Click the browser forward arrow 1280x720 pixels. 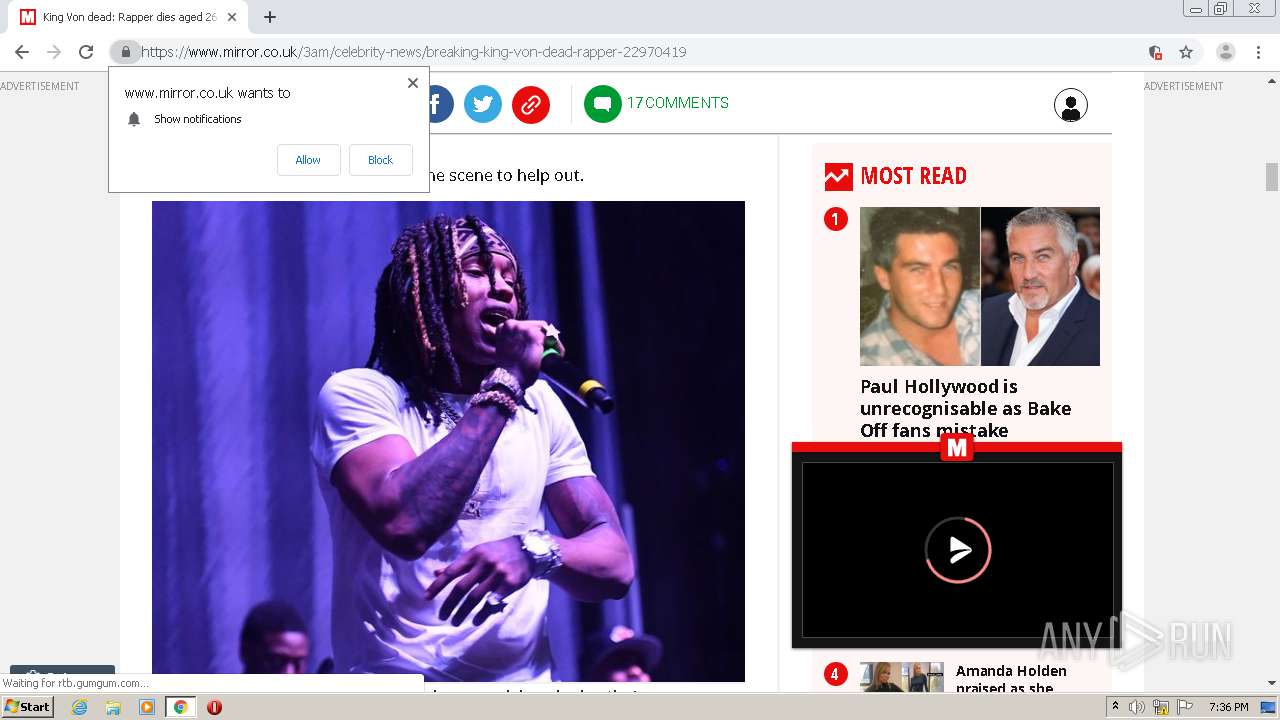54,52
